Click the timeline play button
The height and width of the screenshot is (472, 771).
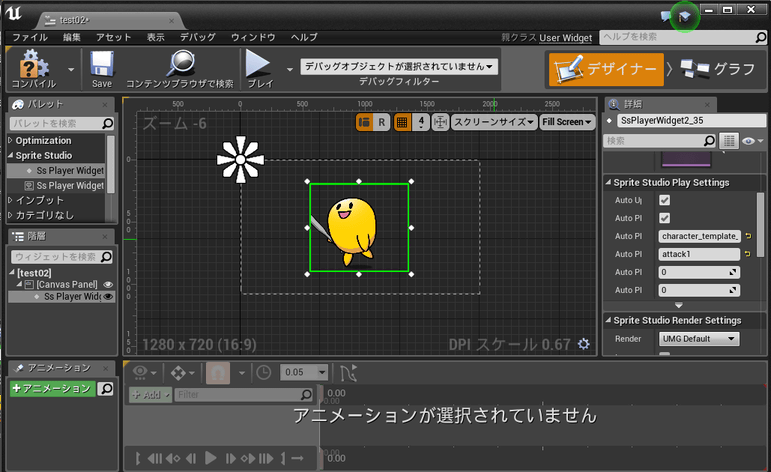click(x=211, y=458)
